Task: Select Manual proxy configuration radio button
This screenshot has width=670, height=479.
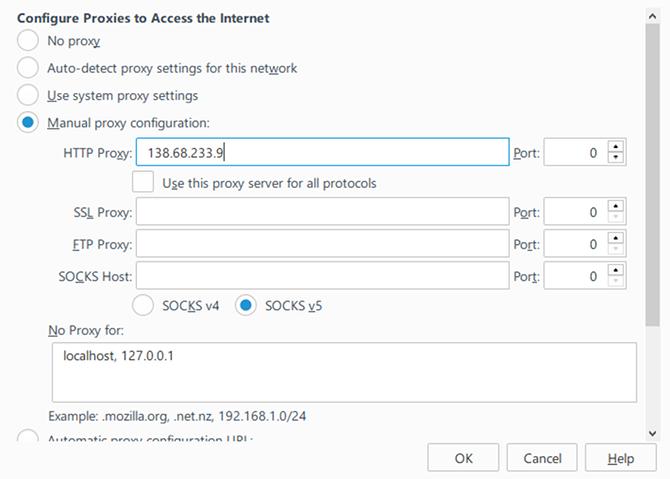Action: point(28,123)
